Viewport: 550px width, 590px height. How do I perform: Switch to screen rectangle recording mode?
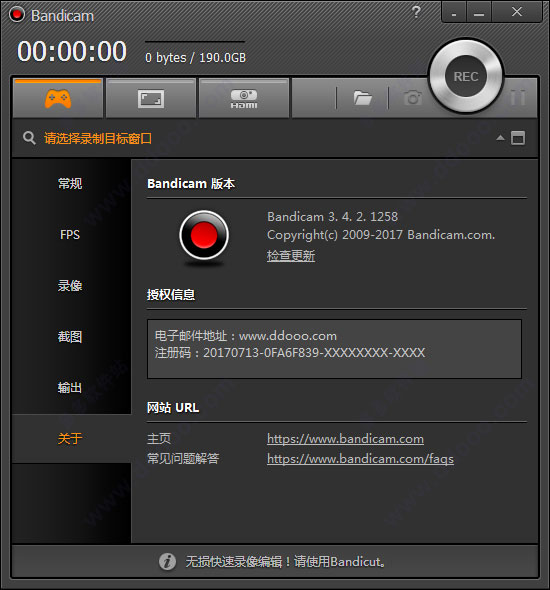[x=150, y=99]
